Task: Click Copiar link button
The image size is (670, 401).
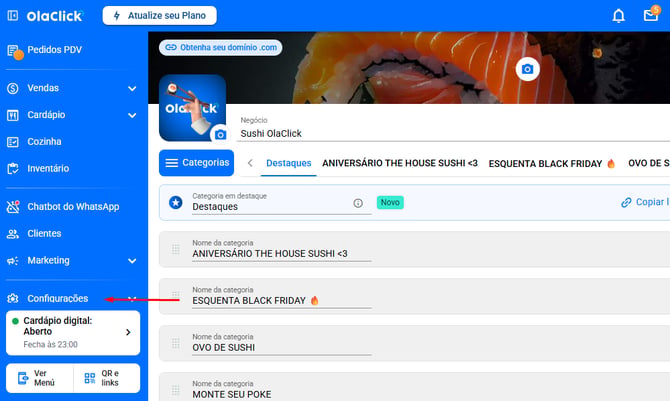Action: [x=645, y=202]
